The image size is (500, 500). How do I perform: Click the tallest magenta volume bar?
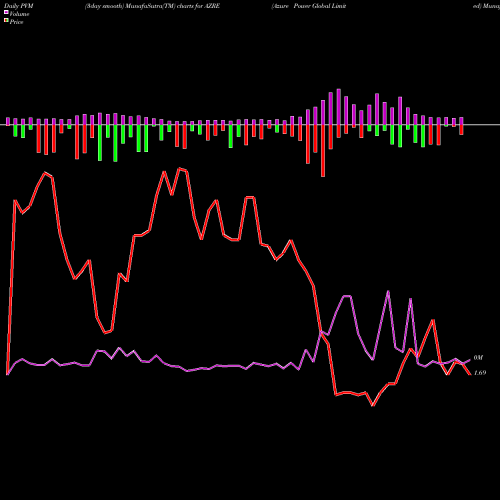(339, 107)
